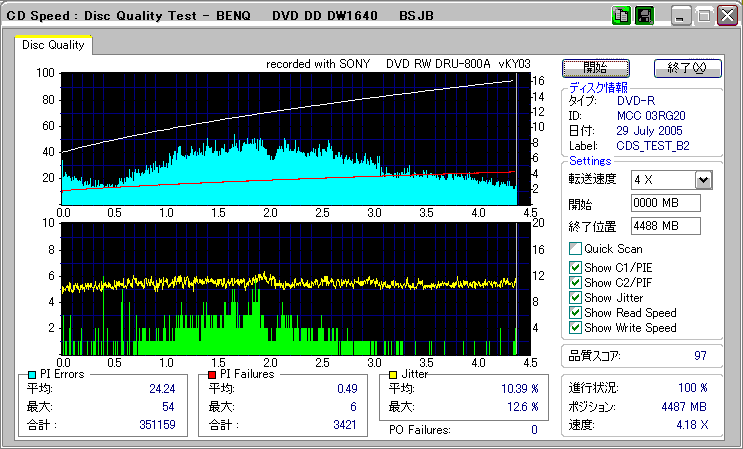The image size is (743, 449).
Task: Uncheck Show C2/PIF option
Action: point(575,282)
